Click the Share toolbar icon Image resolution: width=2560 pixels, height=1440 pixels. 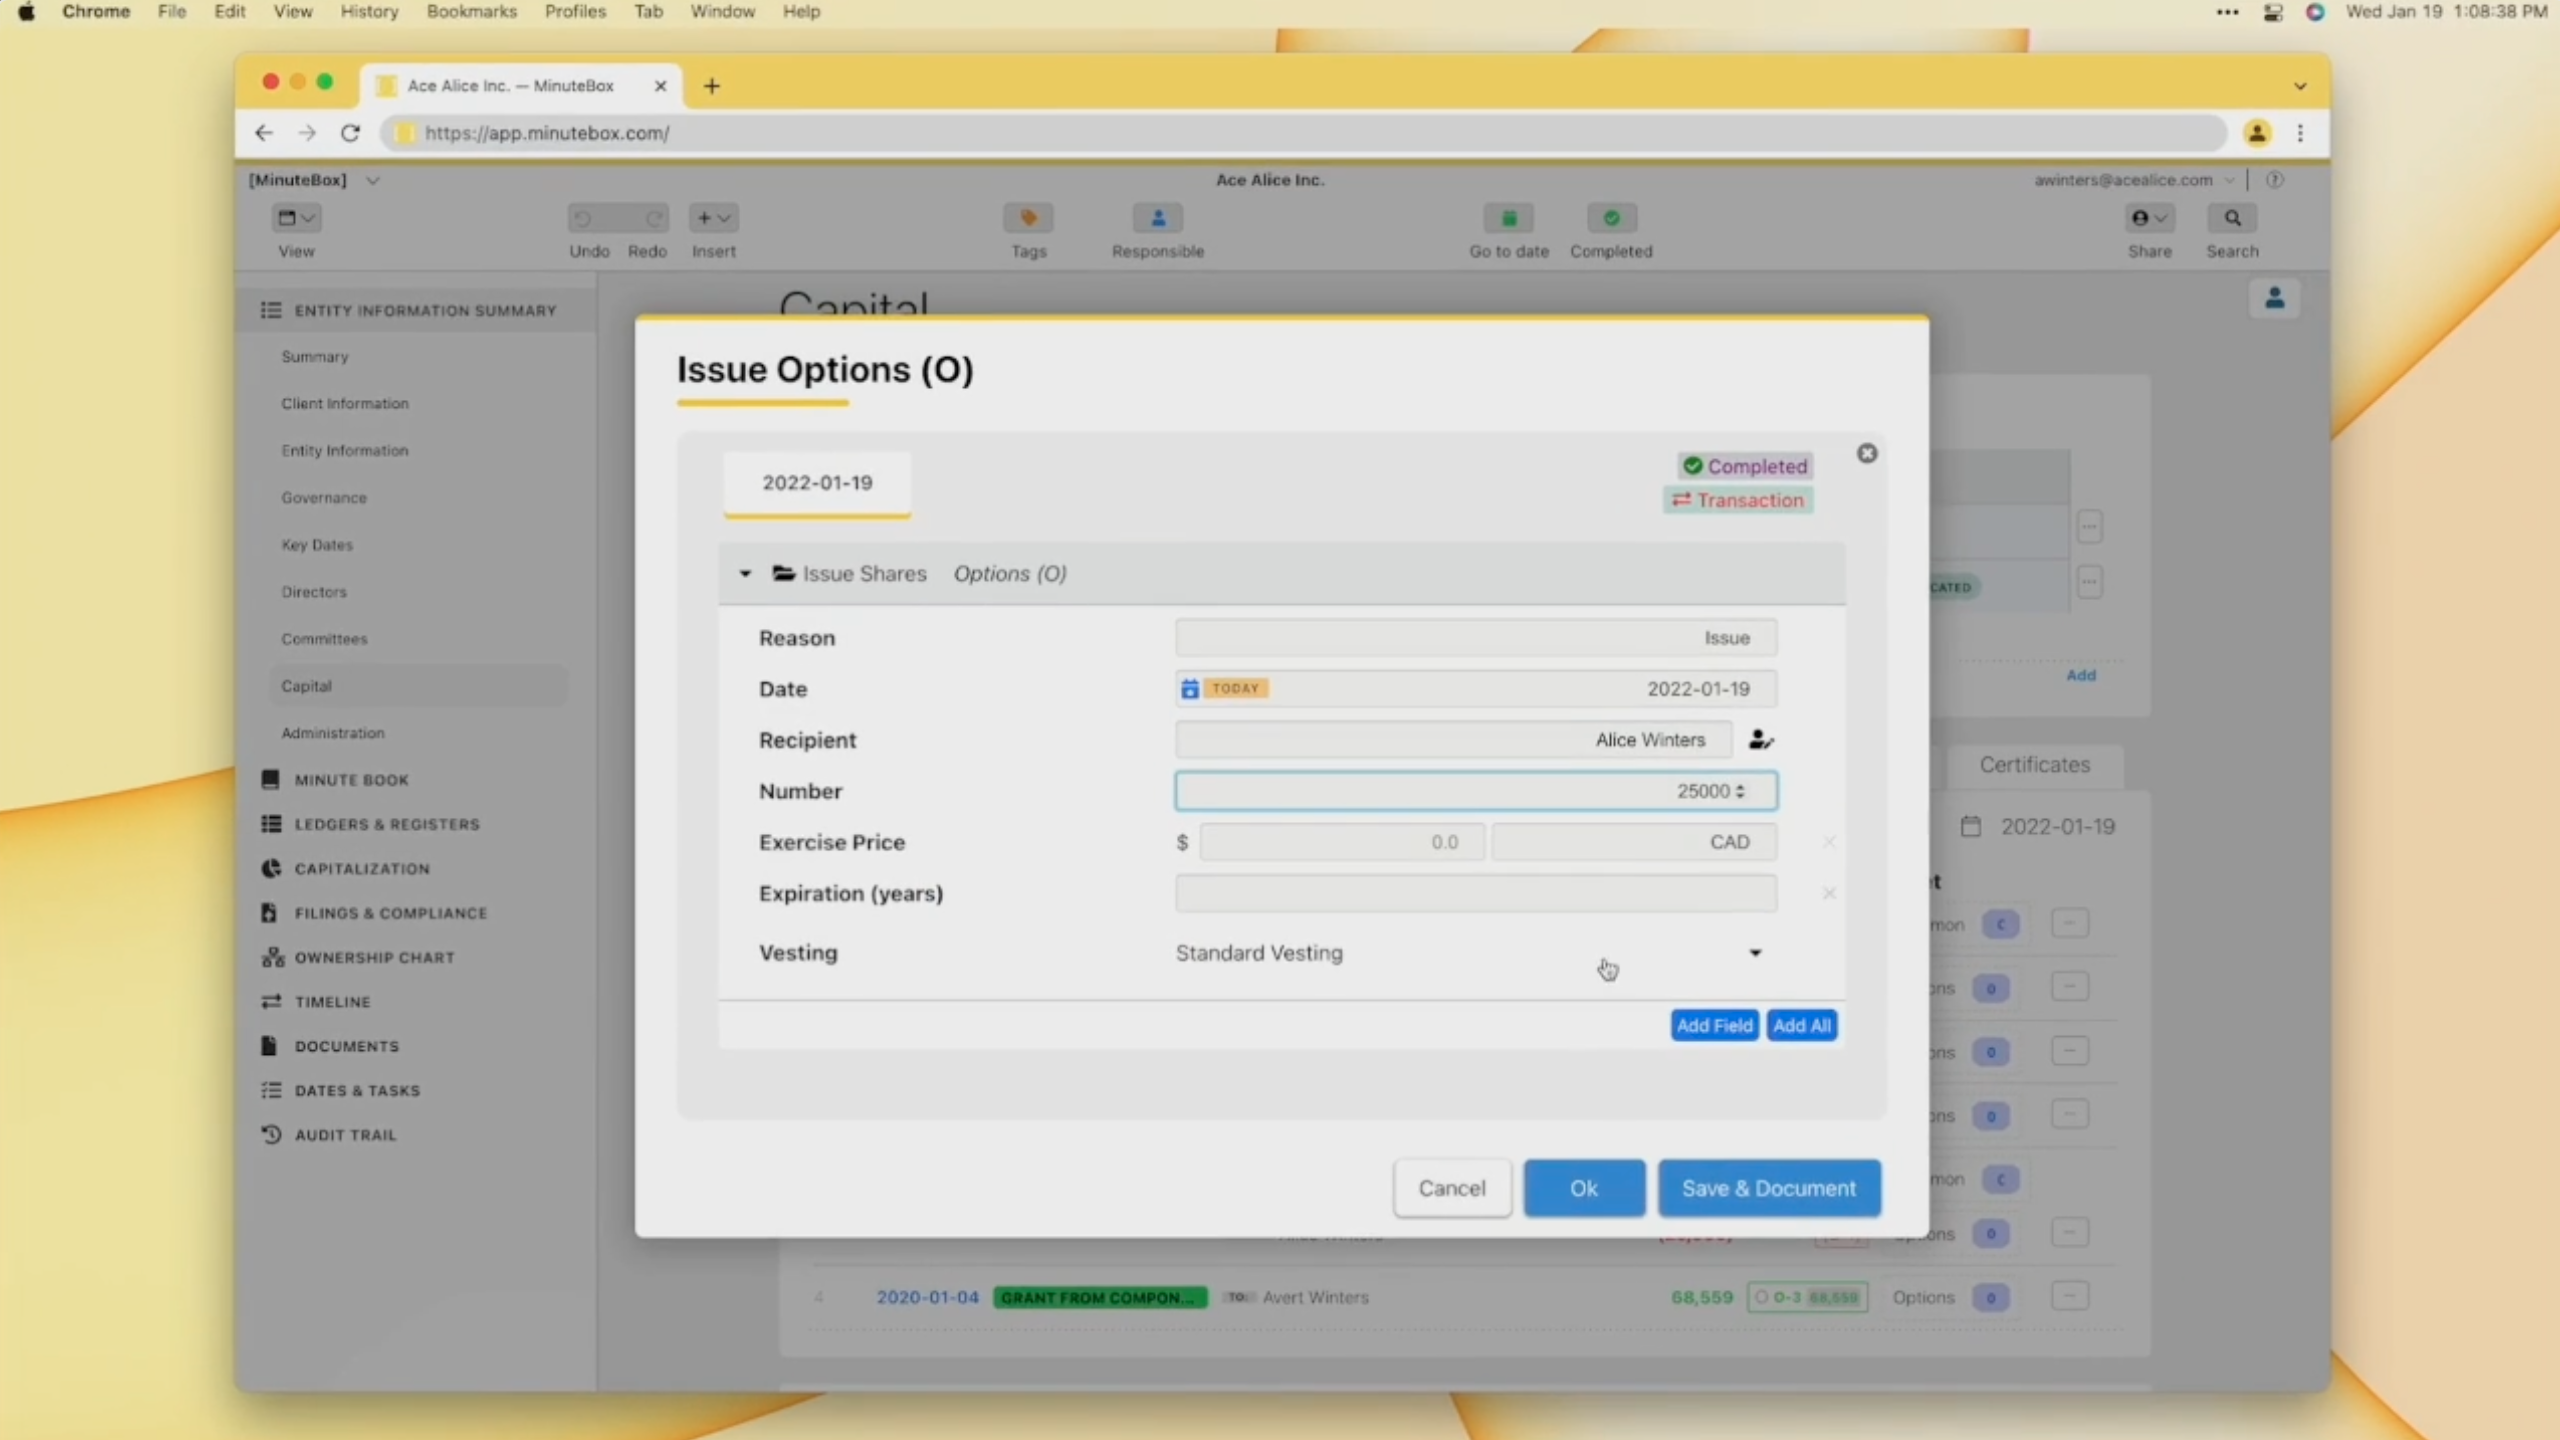coord(2148,218)
